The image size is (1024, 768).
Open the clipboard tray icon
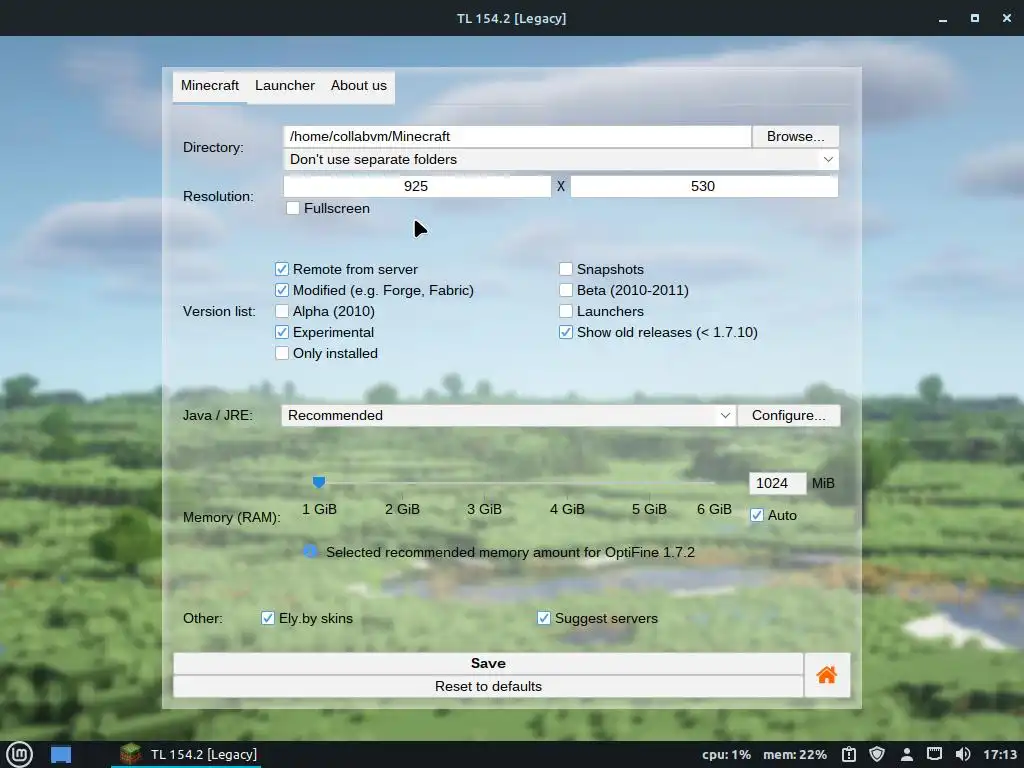point(848,754)
